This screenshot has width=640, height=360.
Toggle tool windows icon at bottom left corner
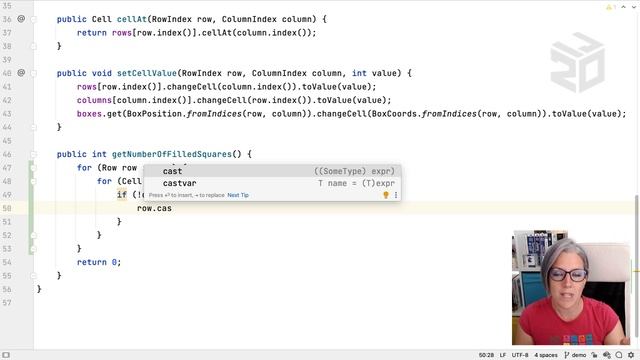[6, 355]
